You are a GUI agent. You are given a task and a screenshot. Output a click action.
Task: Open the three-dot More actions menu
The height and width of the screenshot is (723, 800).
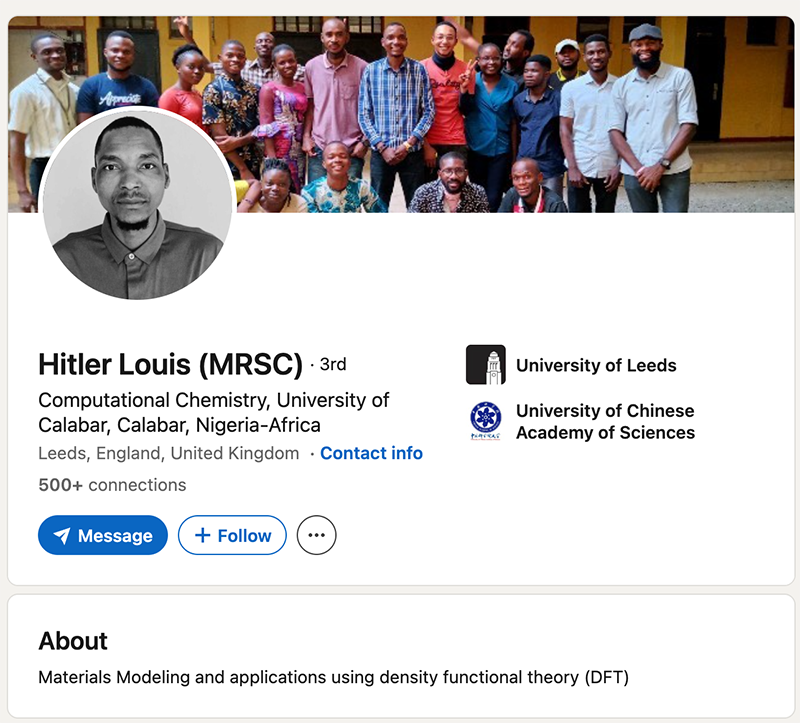tap(317, 536)
